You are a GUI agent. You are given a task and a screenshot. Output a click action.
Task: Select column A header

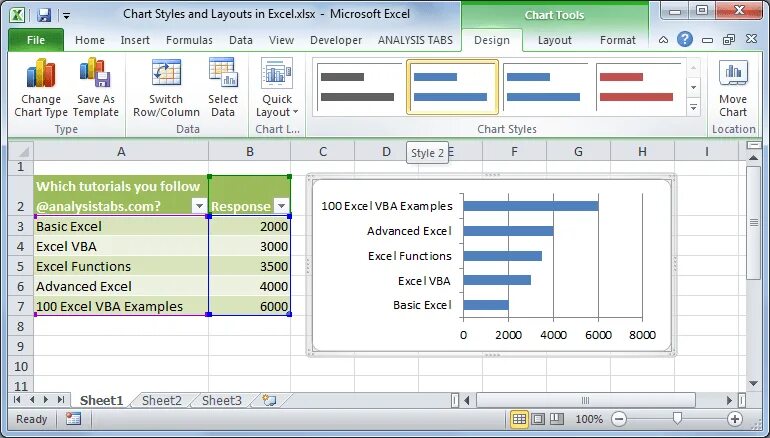click(121, 152)
